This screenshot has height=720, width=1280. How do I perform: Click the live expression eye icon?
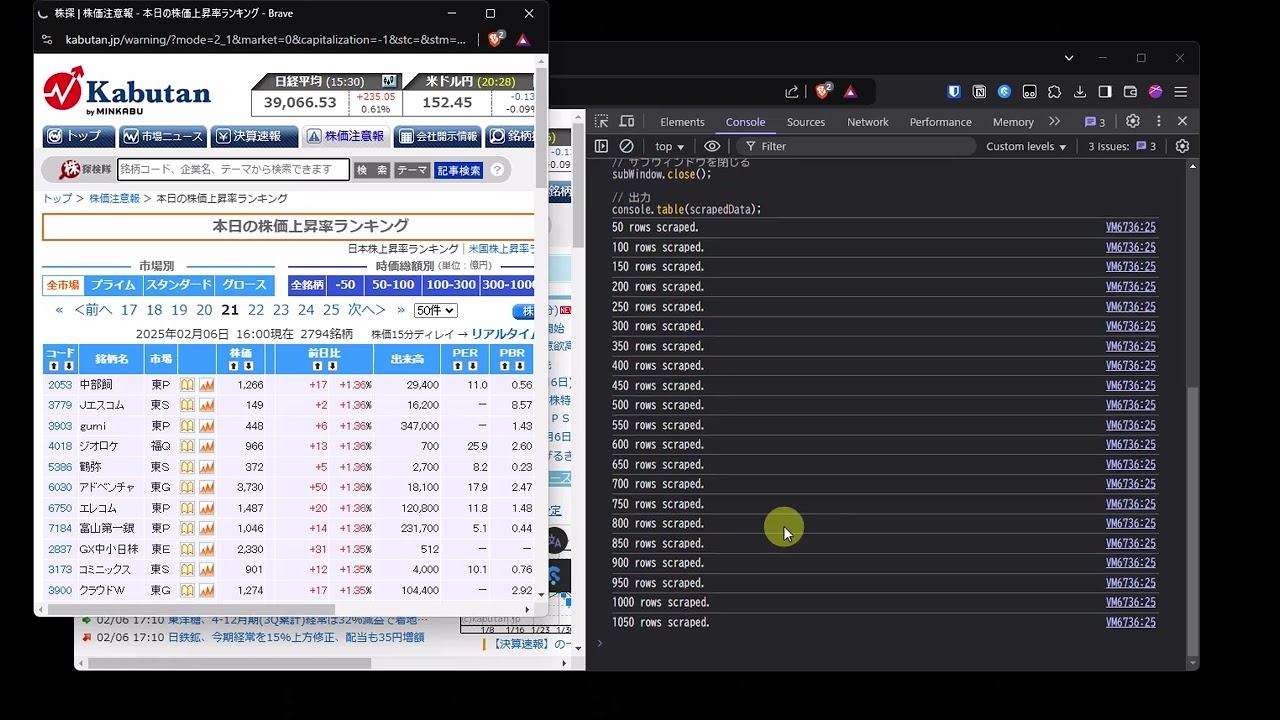pos(712,146)
